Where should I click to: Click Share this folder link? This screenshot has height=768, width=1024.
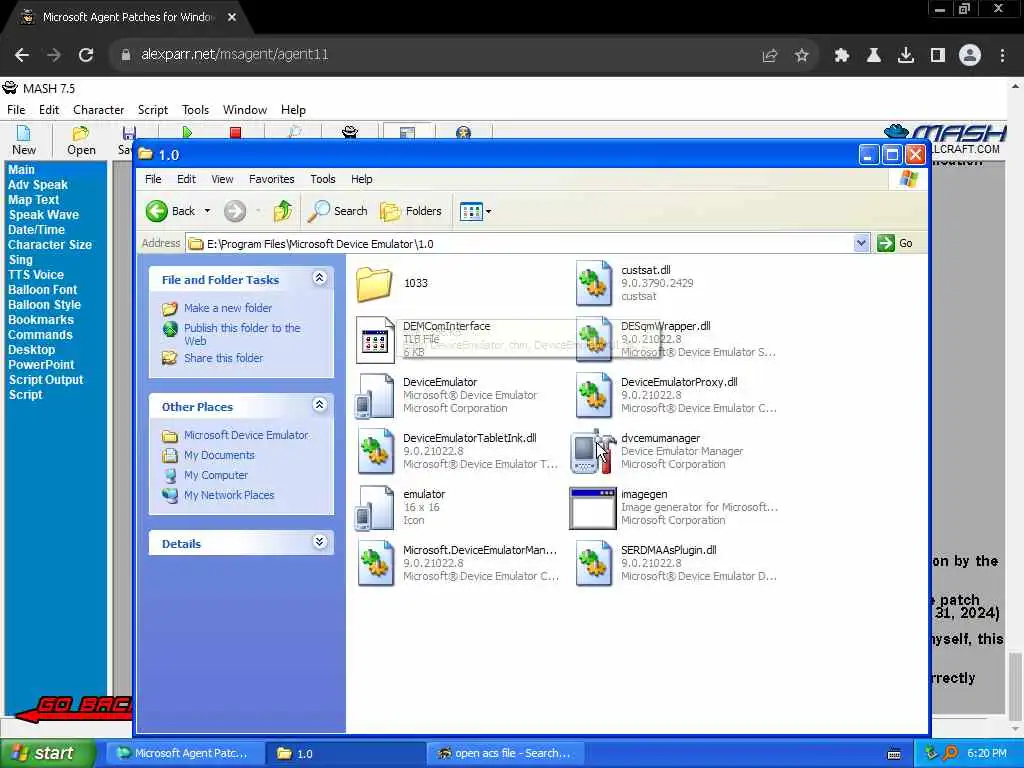(223, 358)
